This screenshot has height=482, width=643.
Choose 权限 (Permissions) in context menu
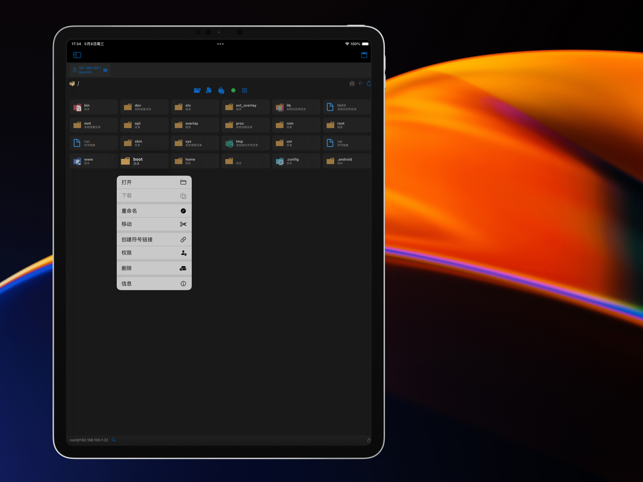tap(154, 253)
